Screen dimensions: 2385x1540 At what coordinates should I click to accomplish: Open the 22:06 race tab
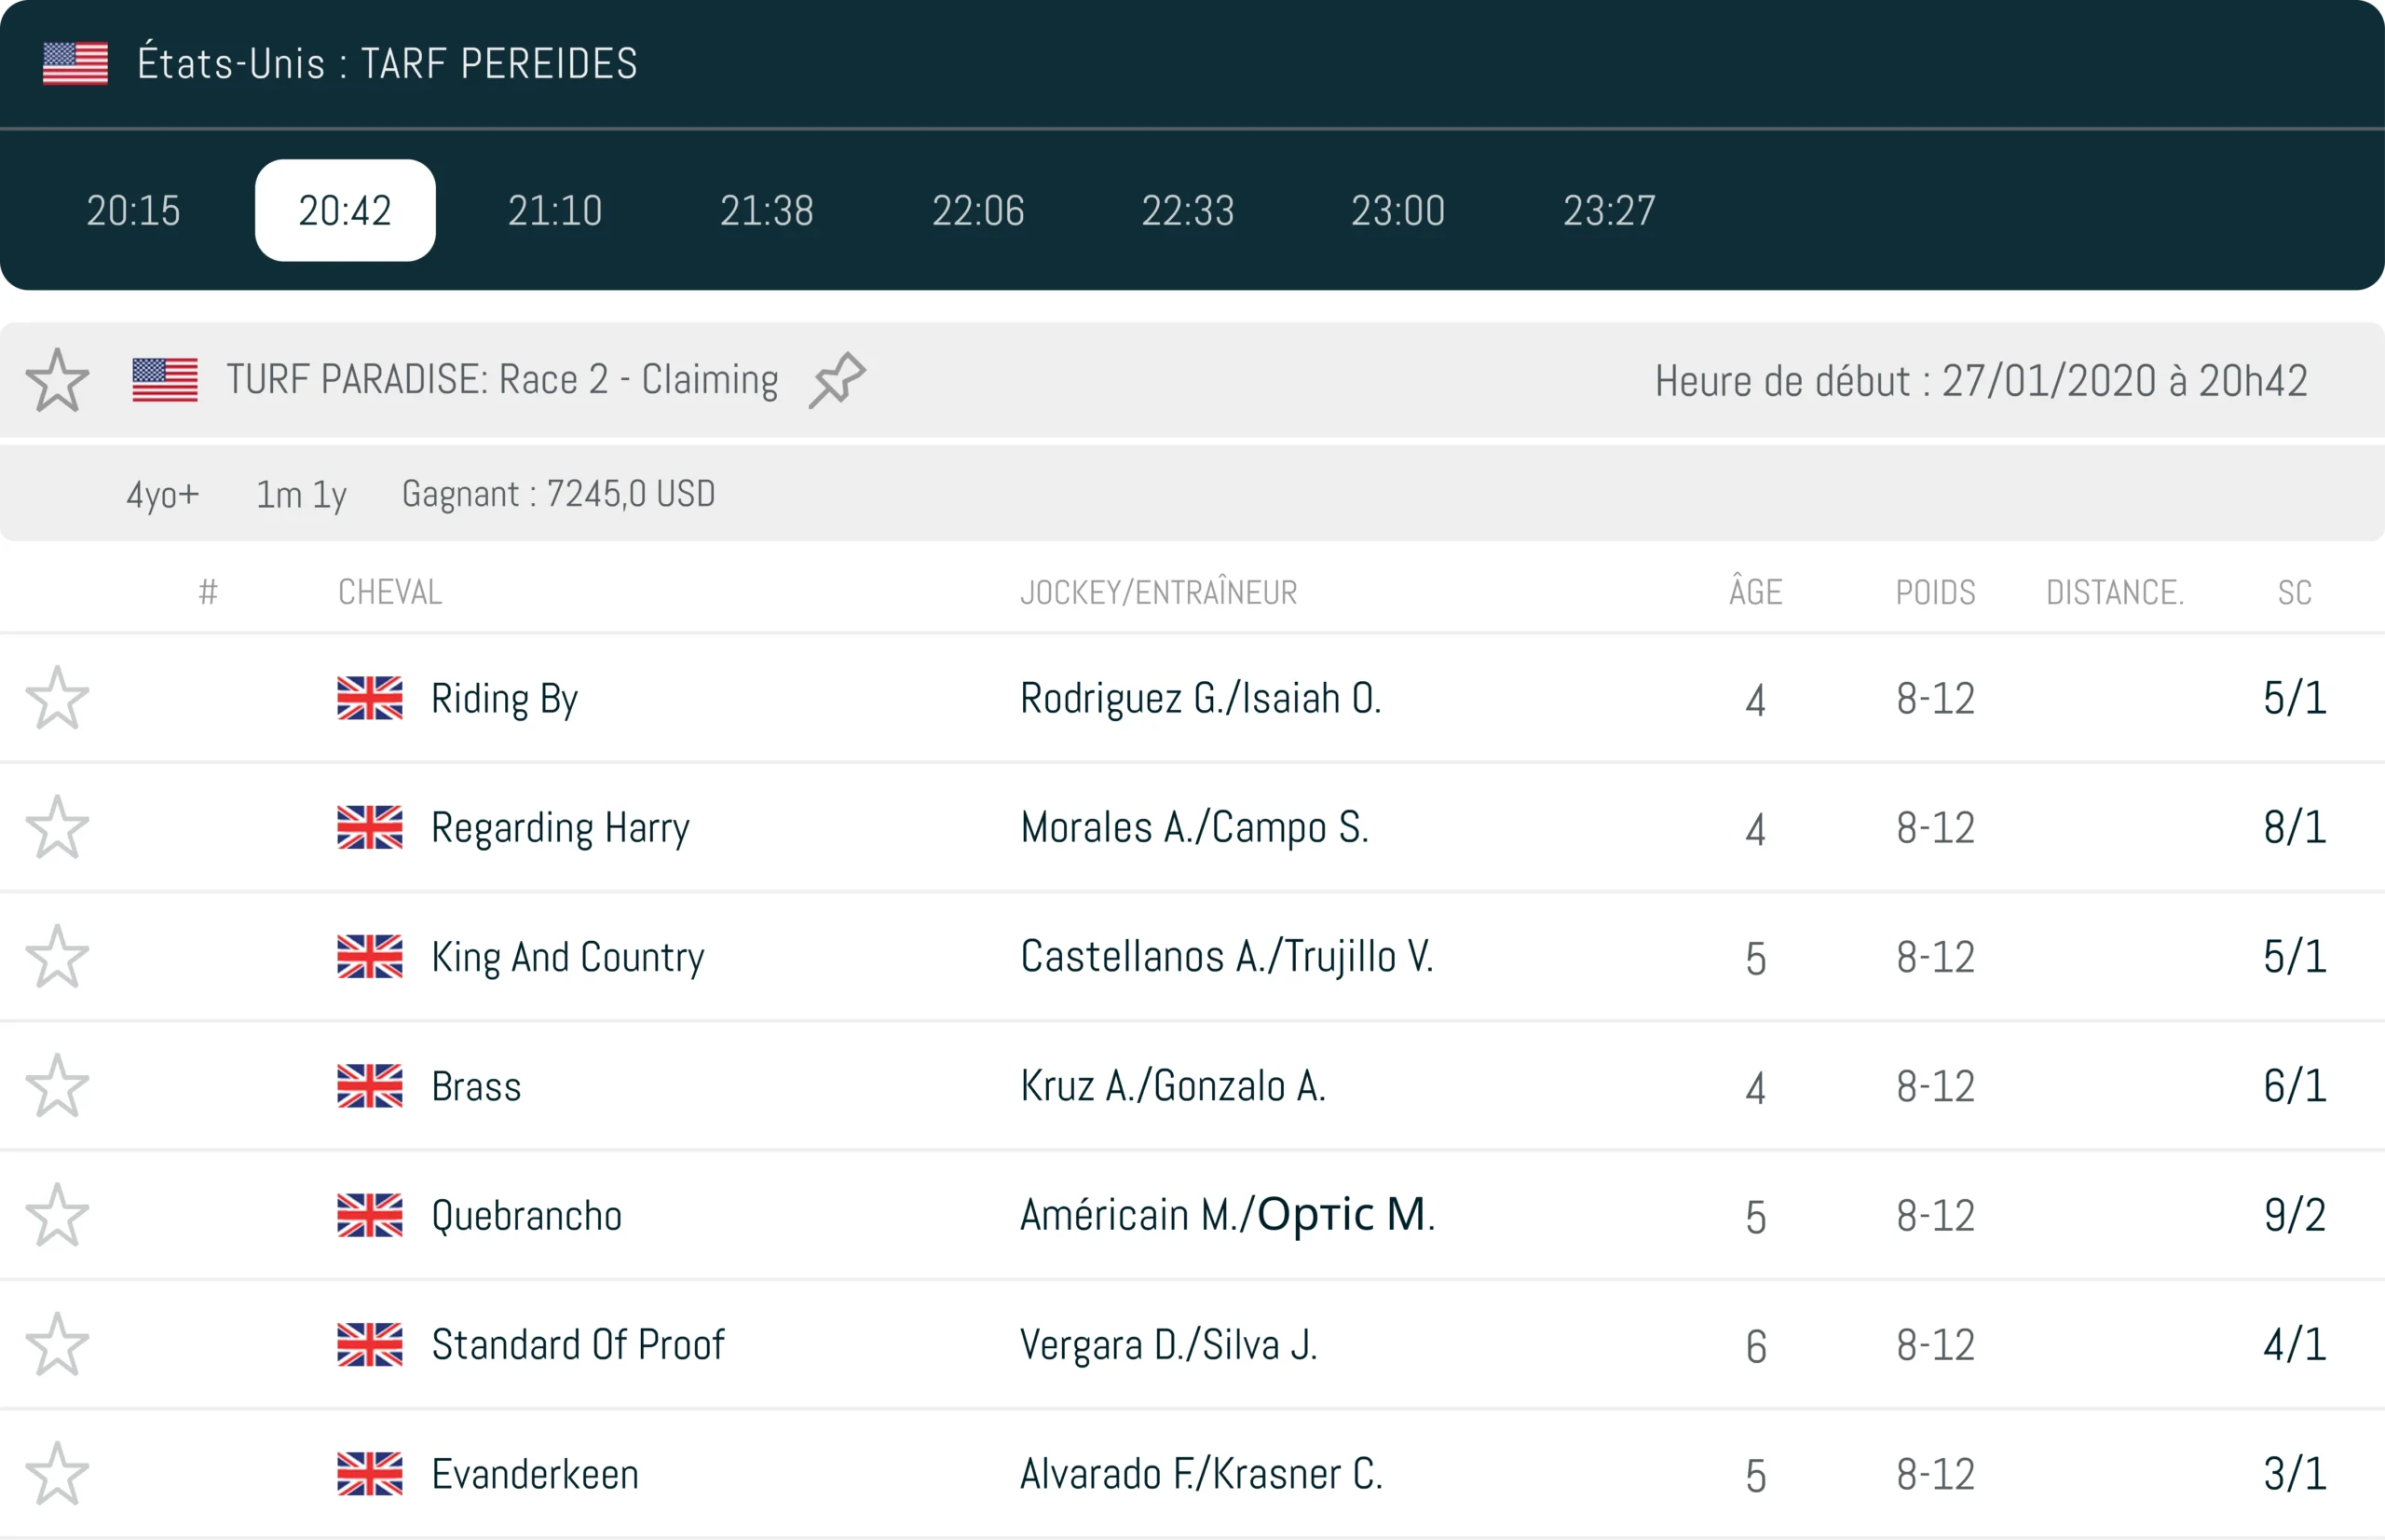[x=978, y=211]
